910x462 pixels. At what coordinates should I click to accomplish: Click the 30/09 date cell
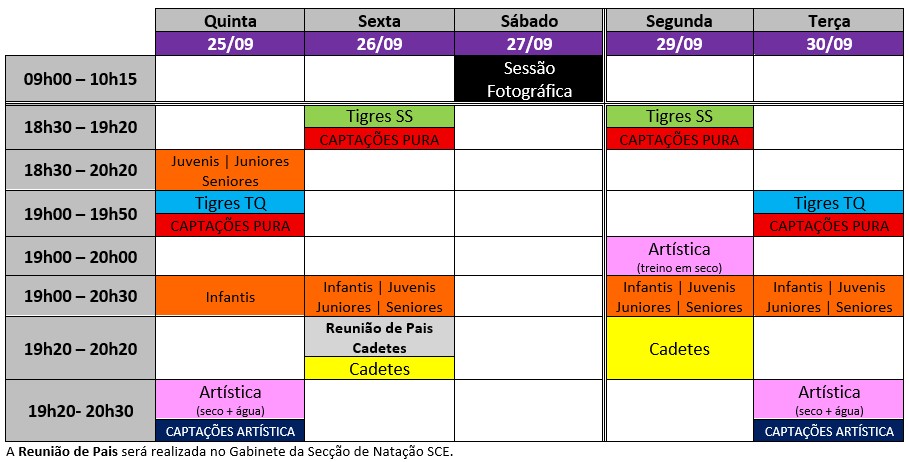coord(829,43)
